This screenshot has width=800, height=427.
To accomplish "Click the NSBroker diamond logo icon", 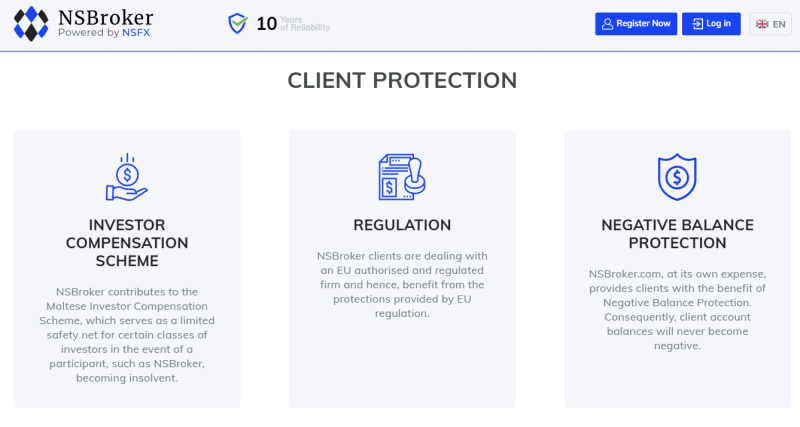I will pyautogui.click(x=31, y=23).
